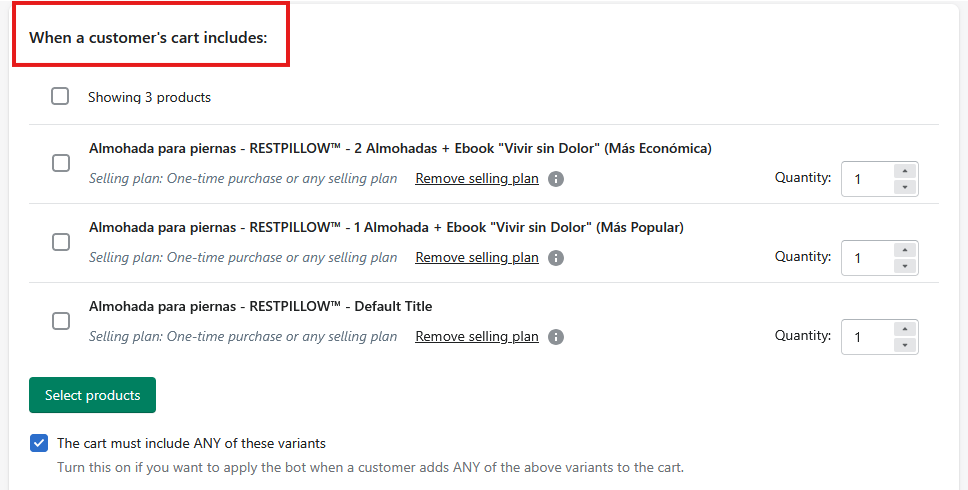Click info icon for 2 Almohadas variant
Image resolution: width=968 pixels, height=490 pixels.
pos(556,179)
